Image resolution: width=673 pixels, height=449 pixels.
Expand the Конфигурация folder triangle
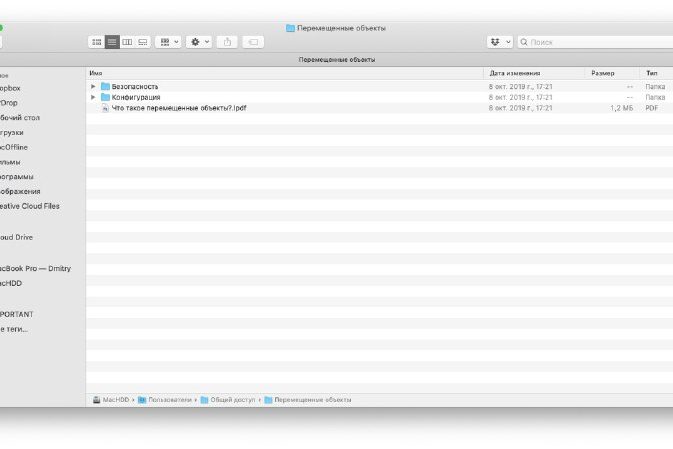point(93,97)
